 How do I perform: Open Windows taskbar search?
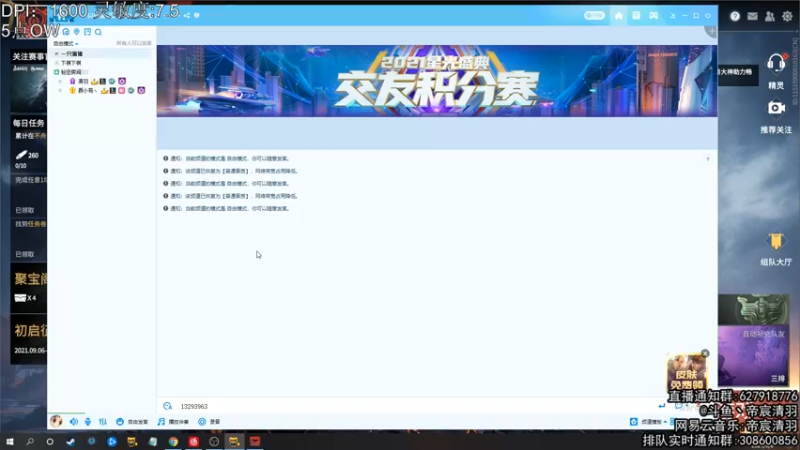[x=30, y=441]
